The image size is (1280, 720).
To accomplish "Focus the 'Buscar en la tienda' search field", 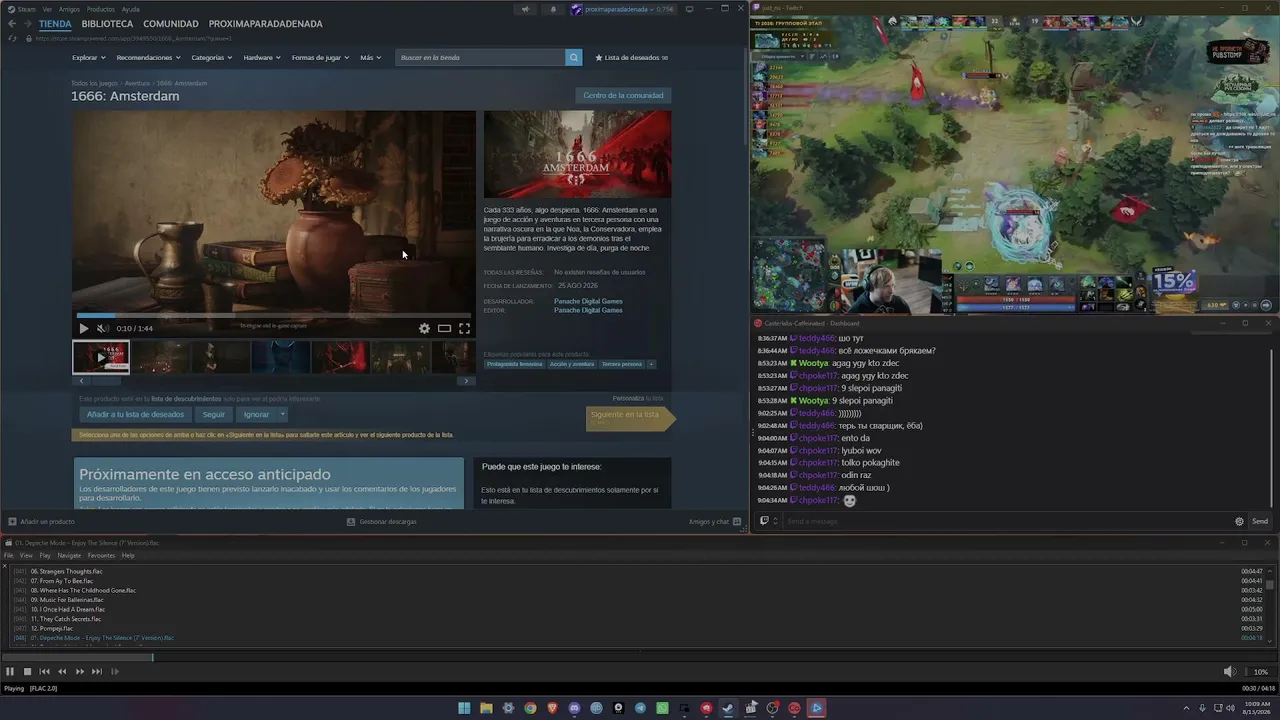I will pos(480,58).
